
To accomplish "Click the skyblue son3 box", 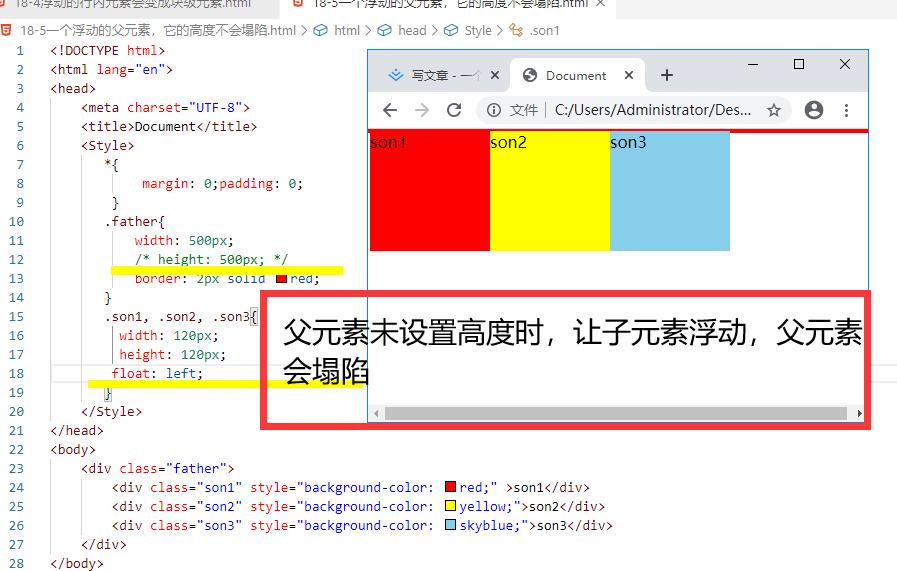I will [670, 191].
